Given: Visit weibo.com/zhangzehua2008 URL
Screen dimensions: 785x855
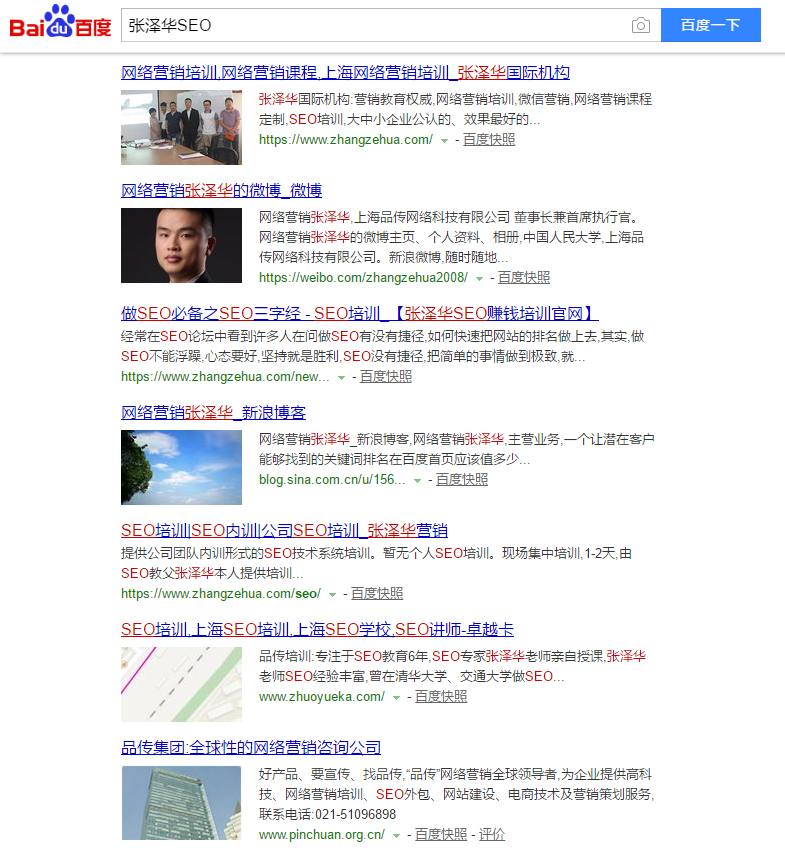Looking at the screenshot, I should coord(363,278).
